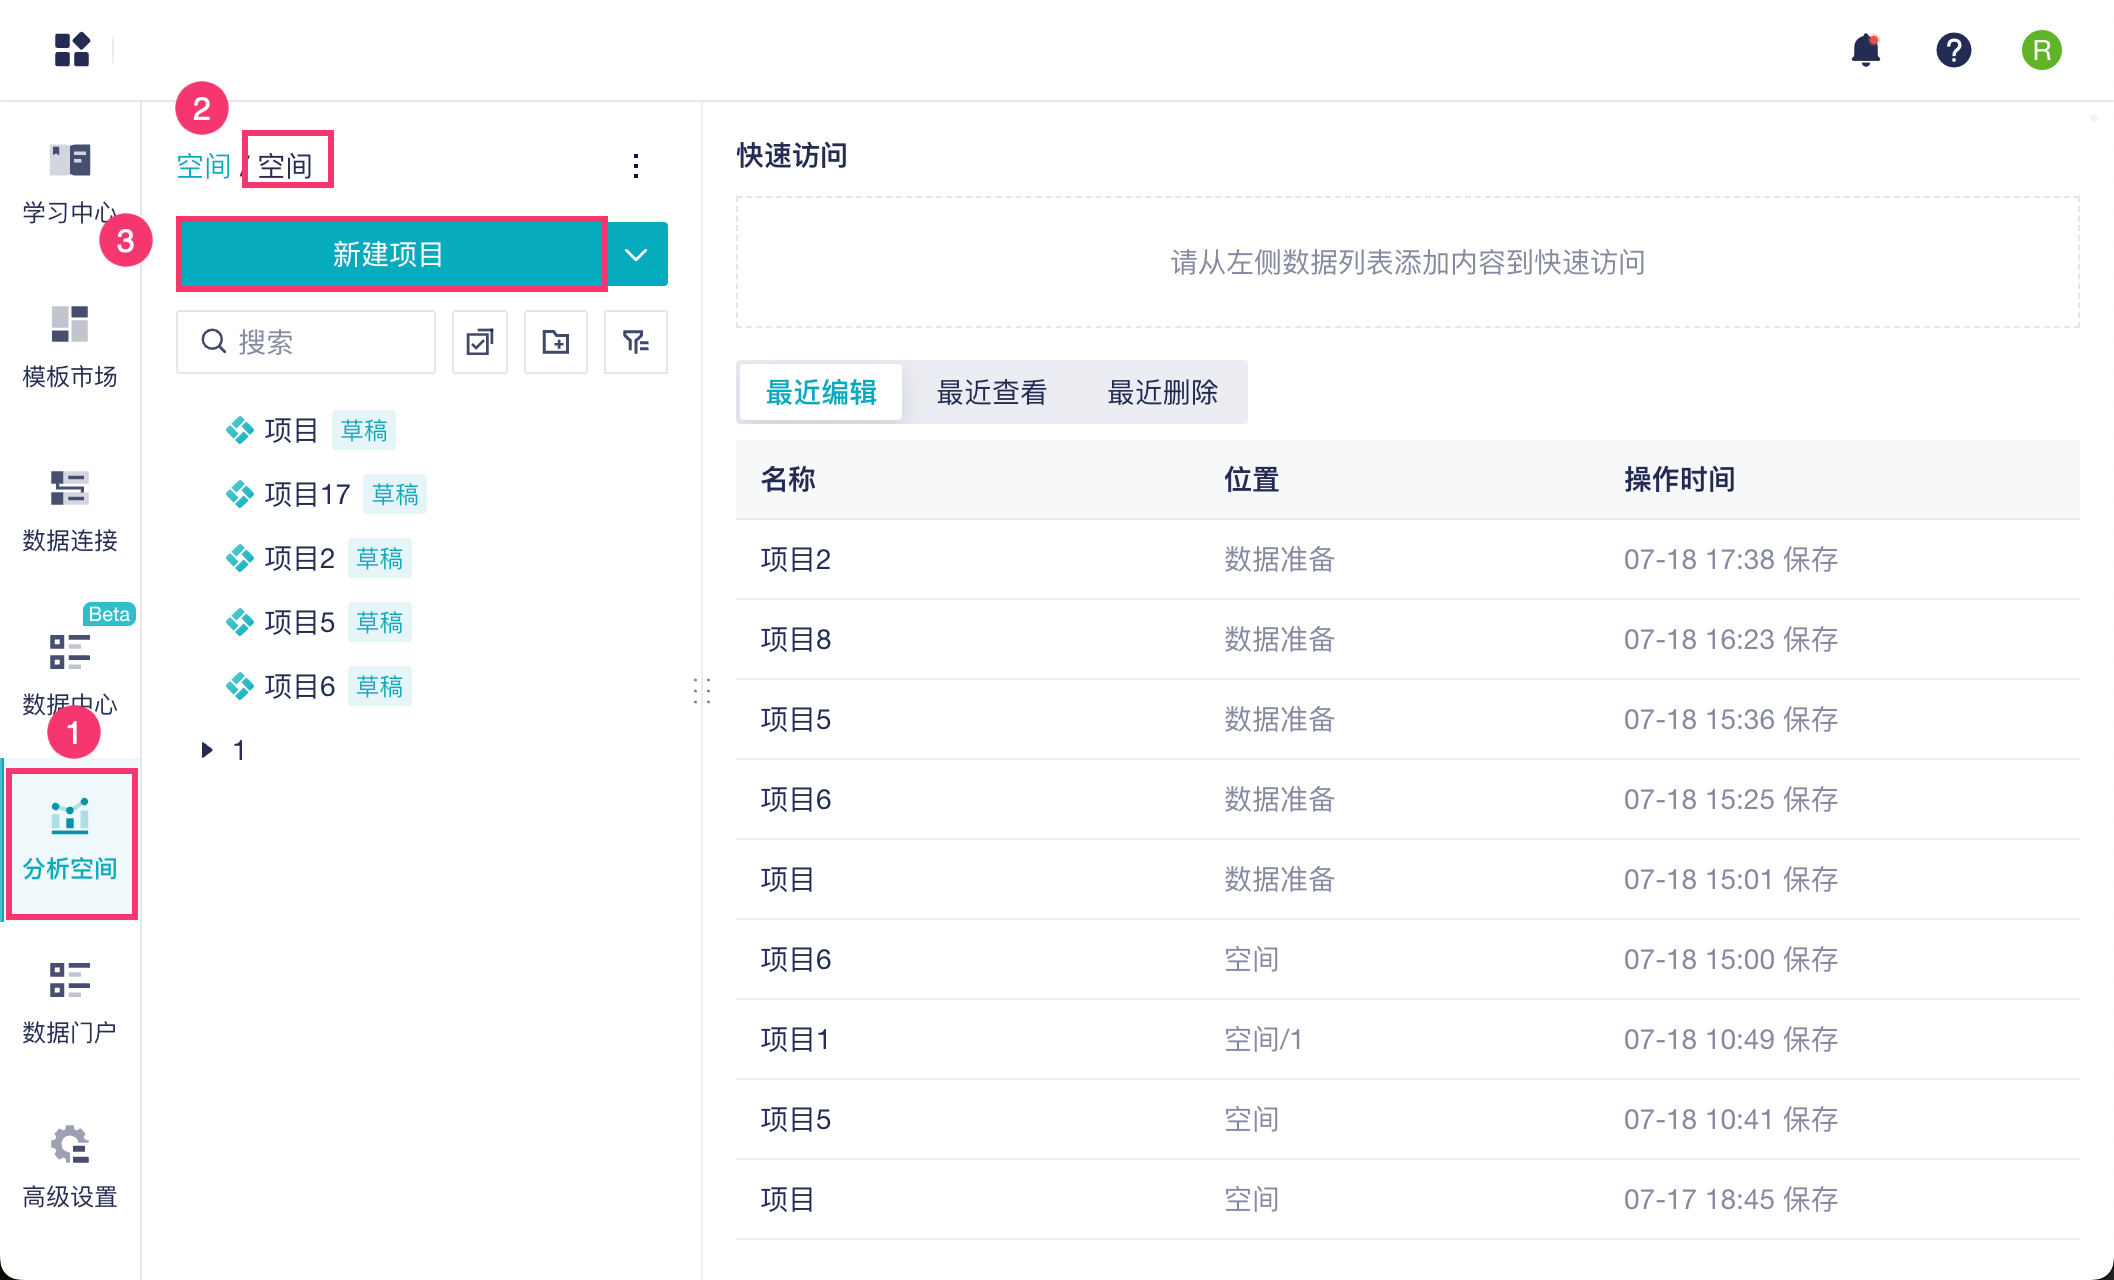Click the app grid logo icon
This screenshot has width=2114, height=1280.
click(72, 50)
